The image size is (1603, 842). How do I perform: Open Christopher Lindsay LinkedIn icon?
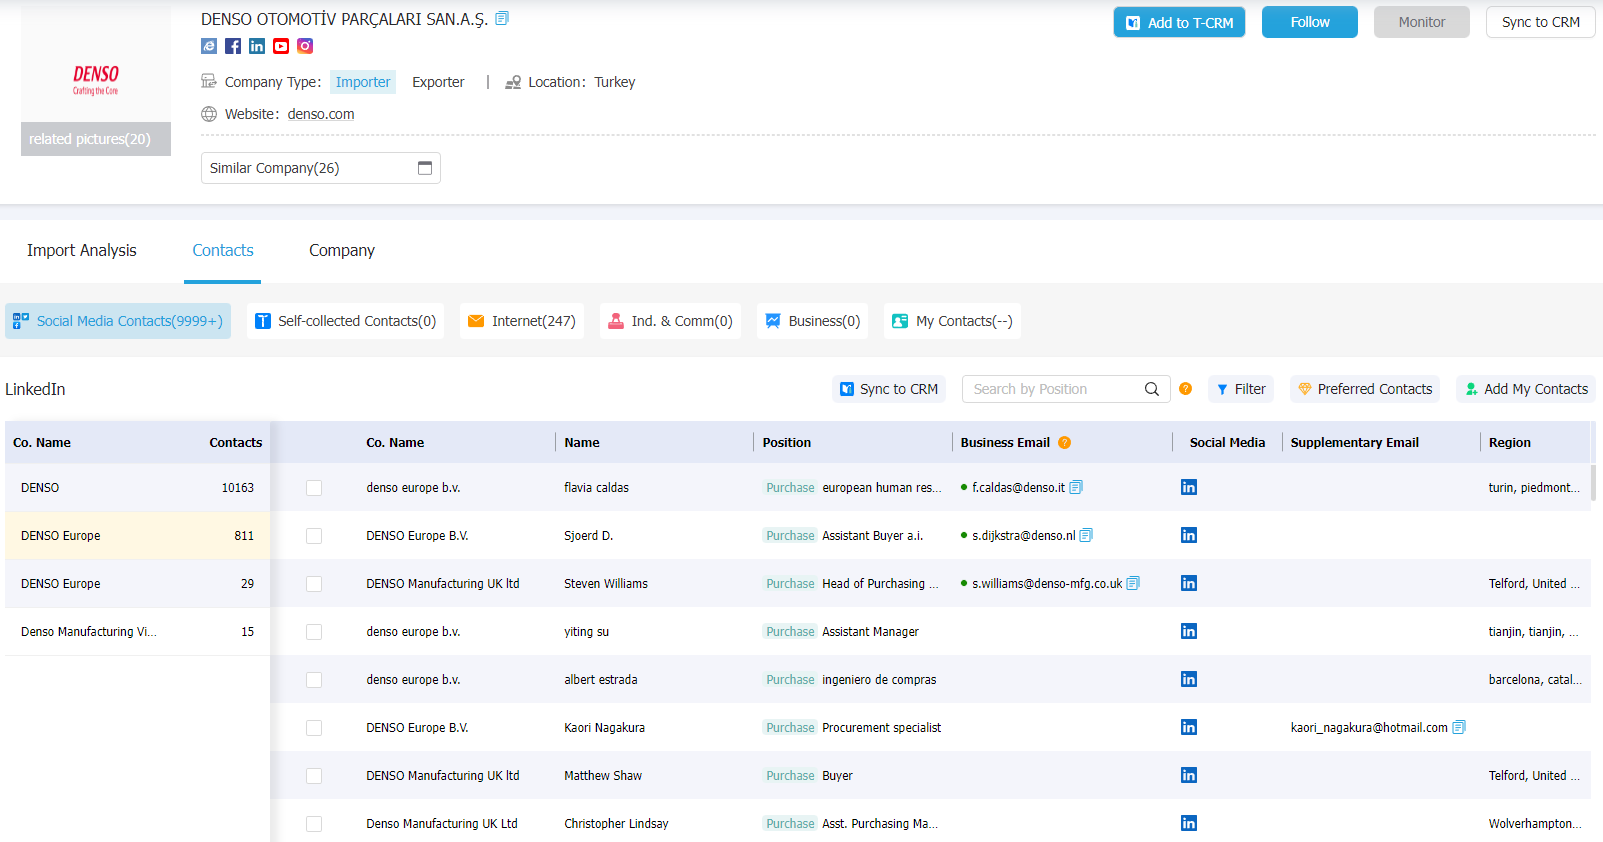pyautogui.click(x=1189, y=823)
